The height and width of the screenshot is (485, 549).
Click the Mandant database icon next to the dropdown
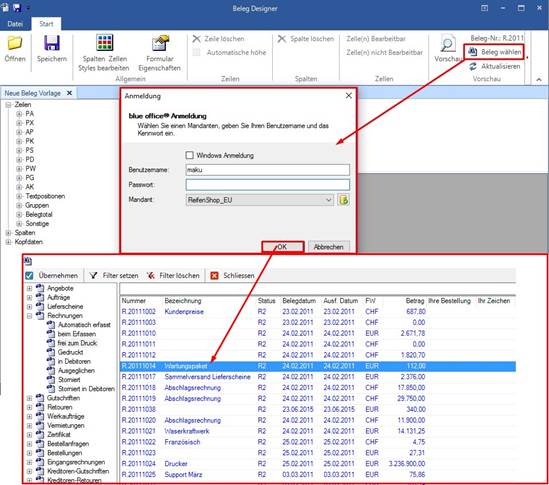click(343, 200)
